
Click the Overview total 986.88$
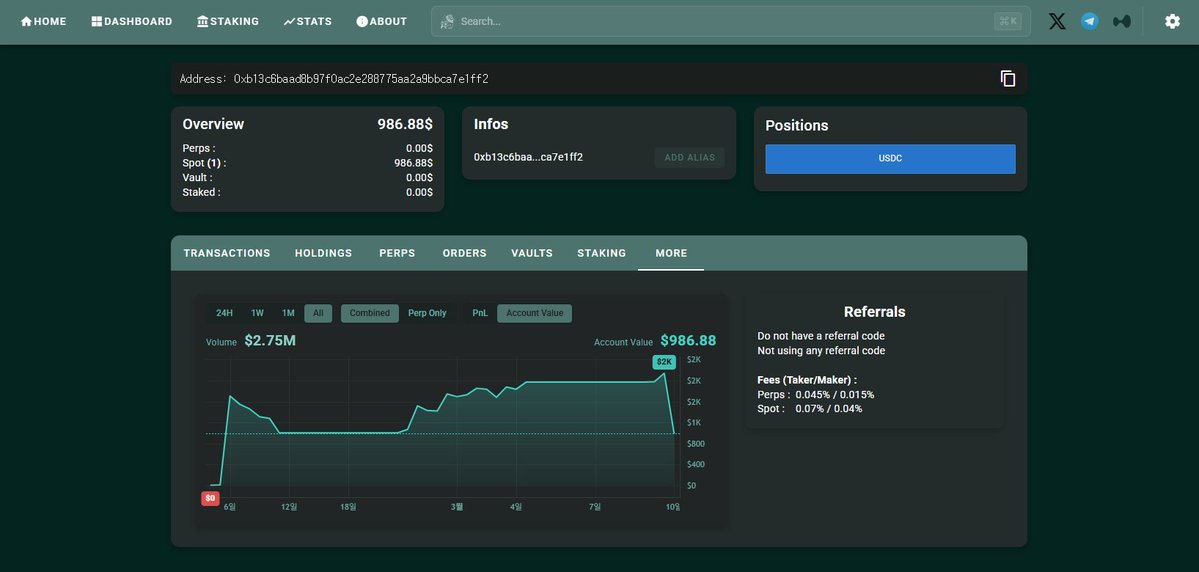click(x=405, y=124)
